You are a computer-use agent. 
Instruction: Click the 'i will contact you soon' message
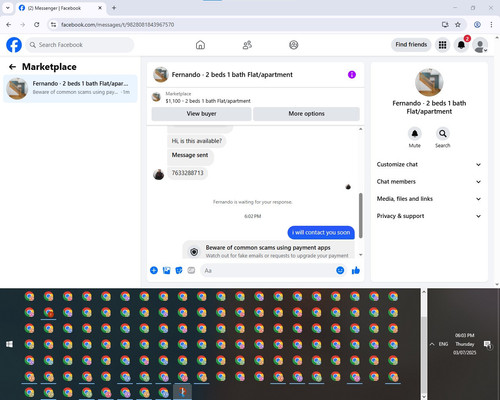[x=321, y=232]
